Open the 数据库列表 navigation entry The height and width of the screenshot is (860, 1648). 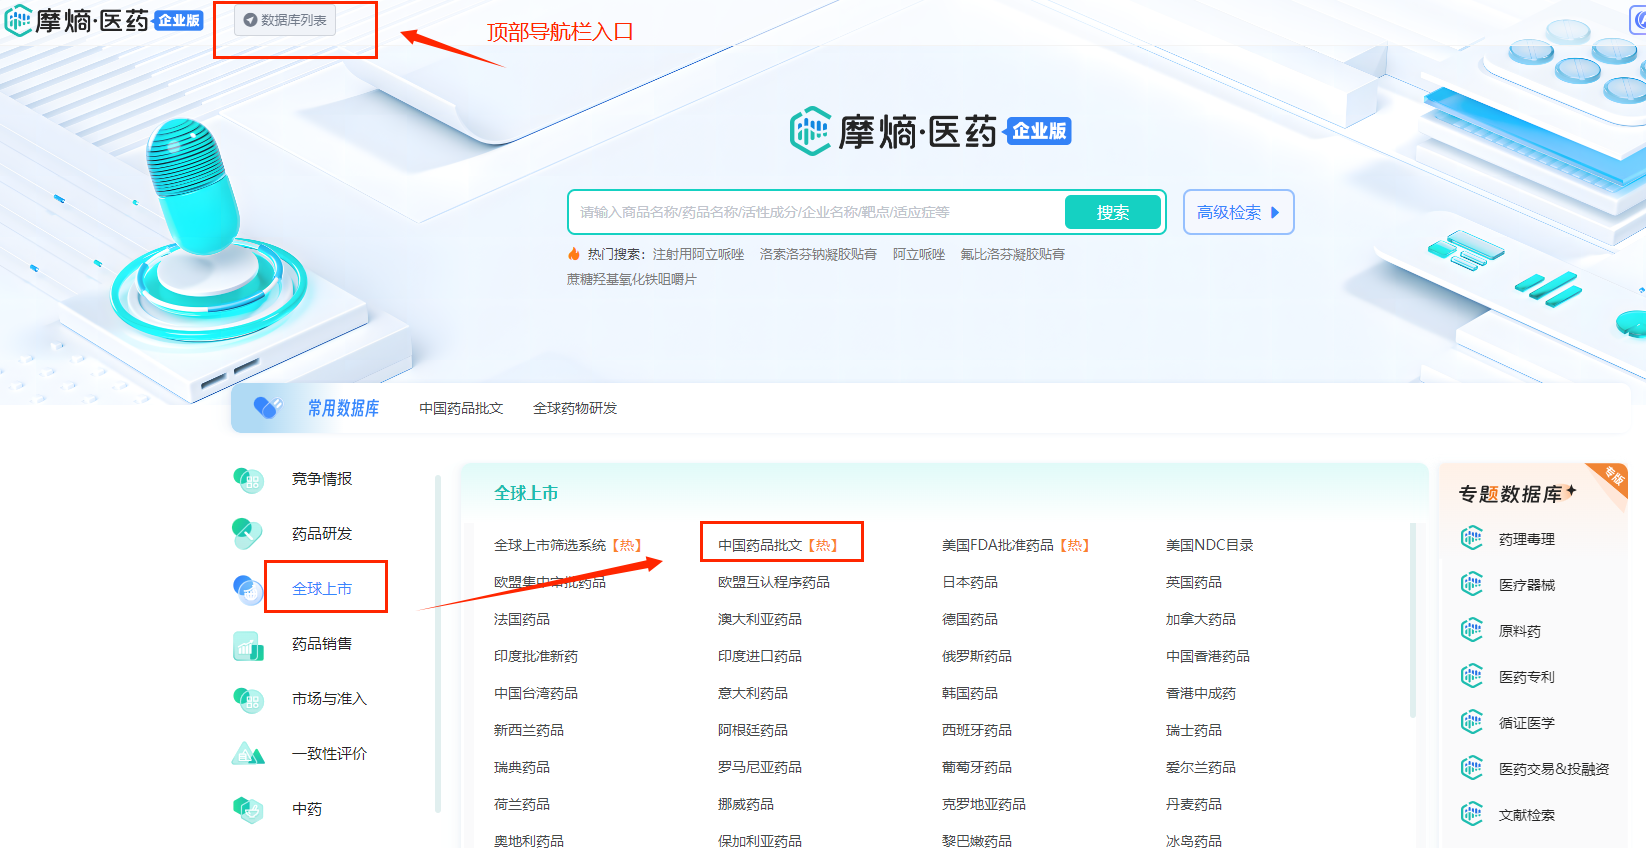[285, 20]
